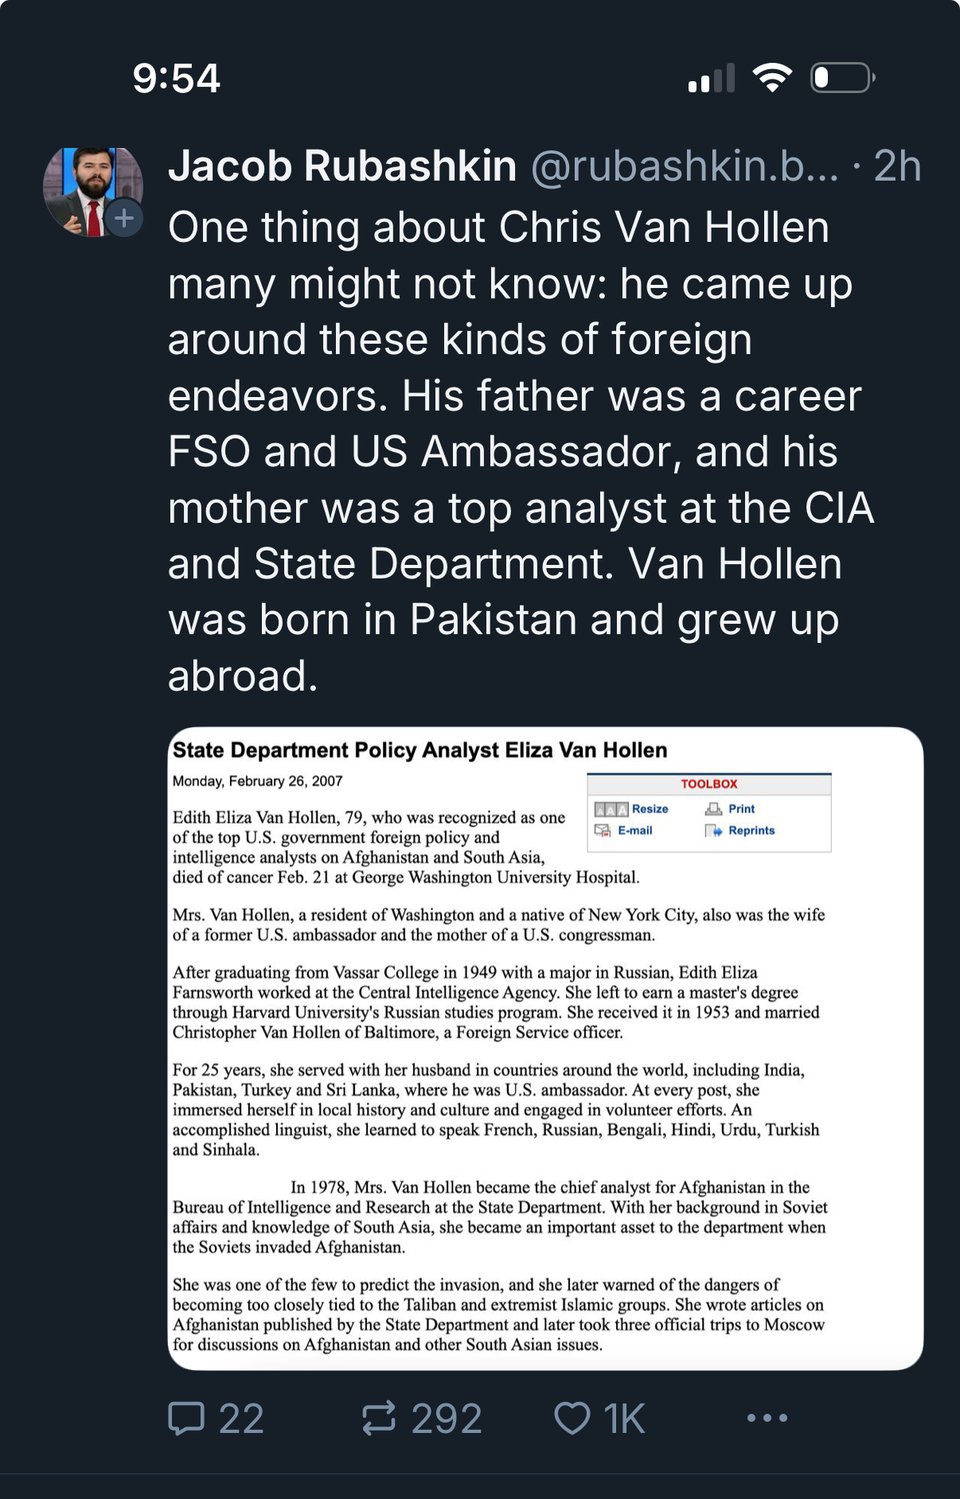The height and width of the screenshot is (1499, 960).
Task: Open the three-dot more options menu
Action: [767, 1418]
